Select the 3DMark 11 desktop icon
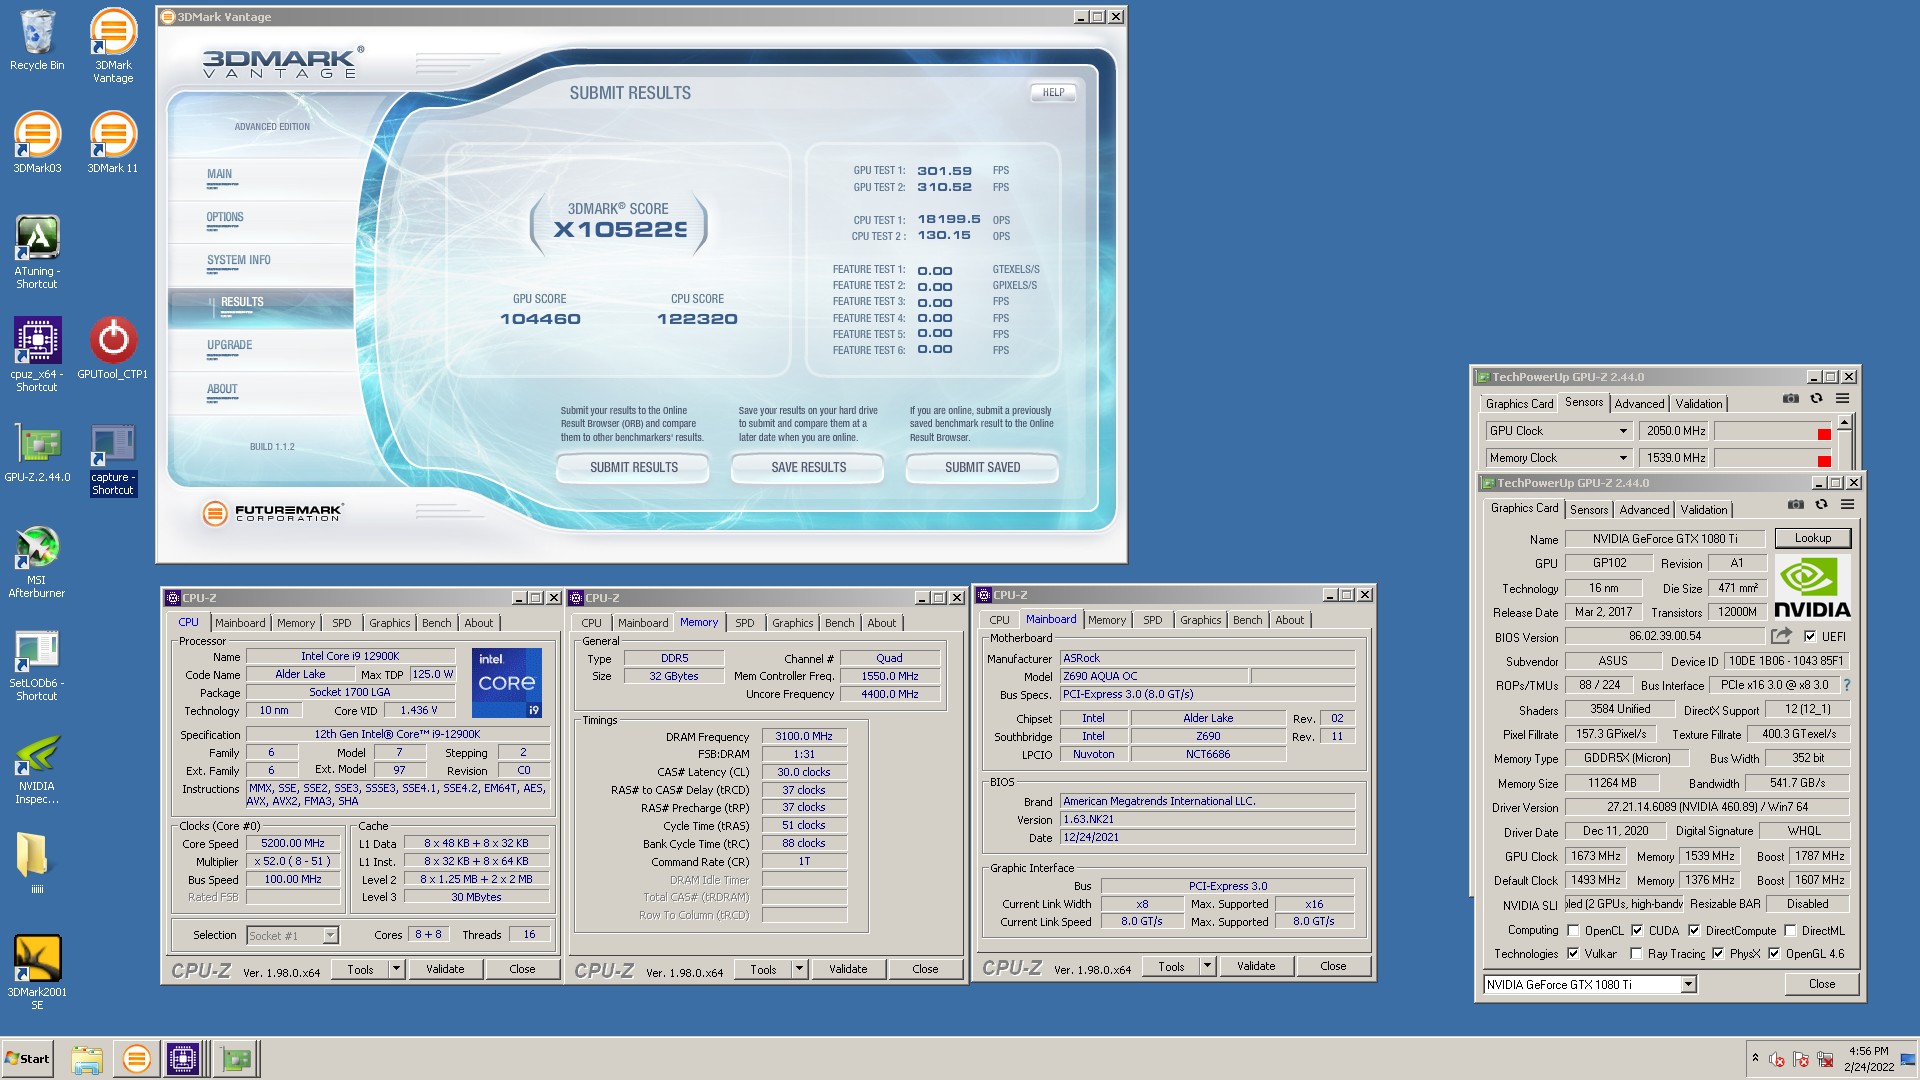The height and width of the screenshot is (1080, 1920). 113,142
